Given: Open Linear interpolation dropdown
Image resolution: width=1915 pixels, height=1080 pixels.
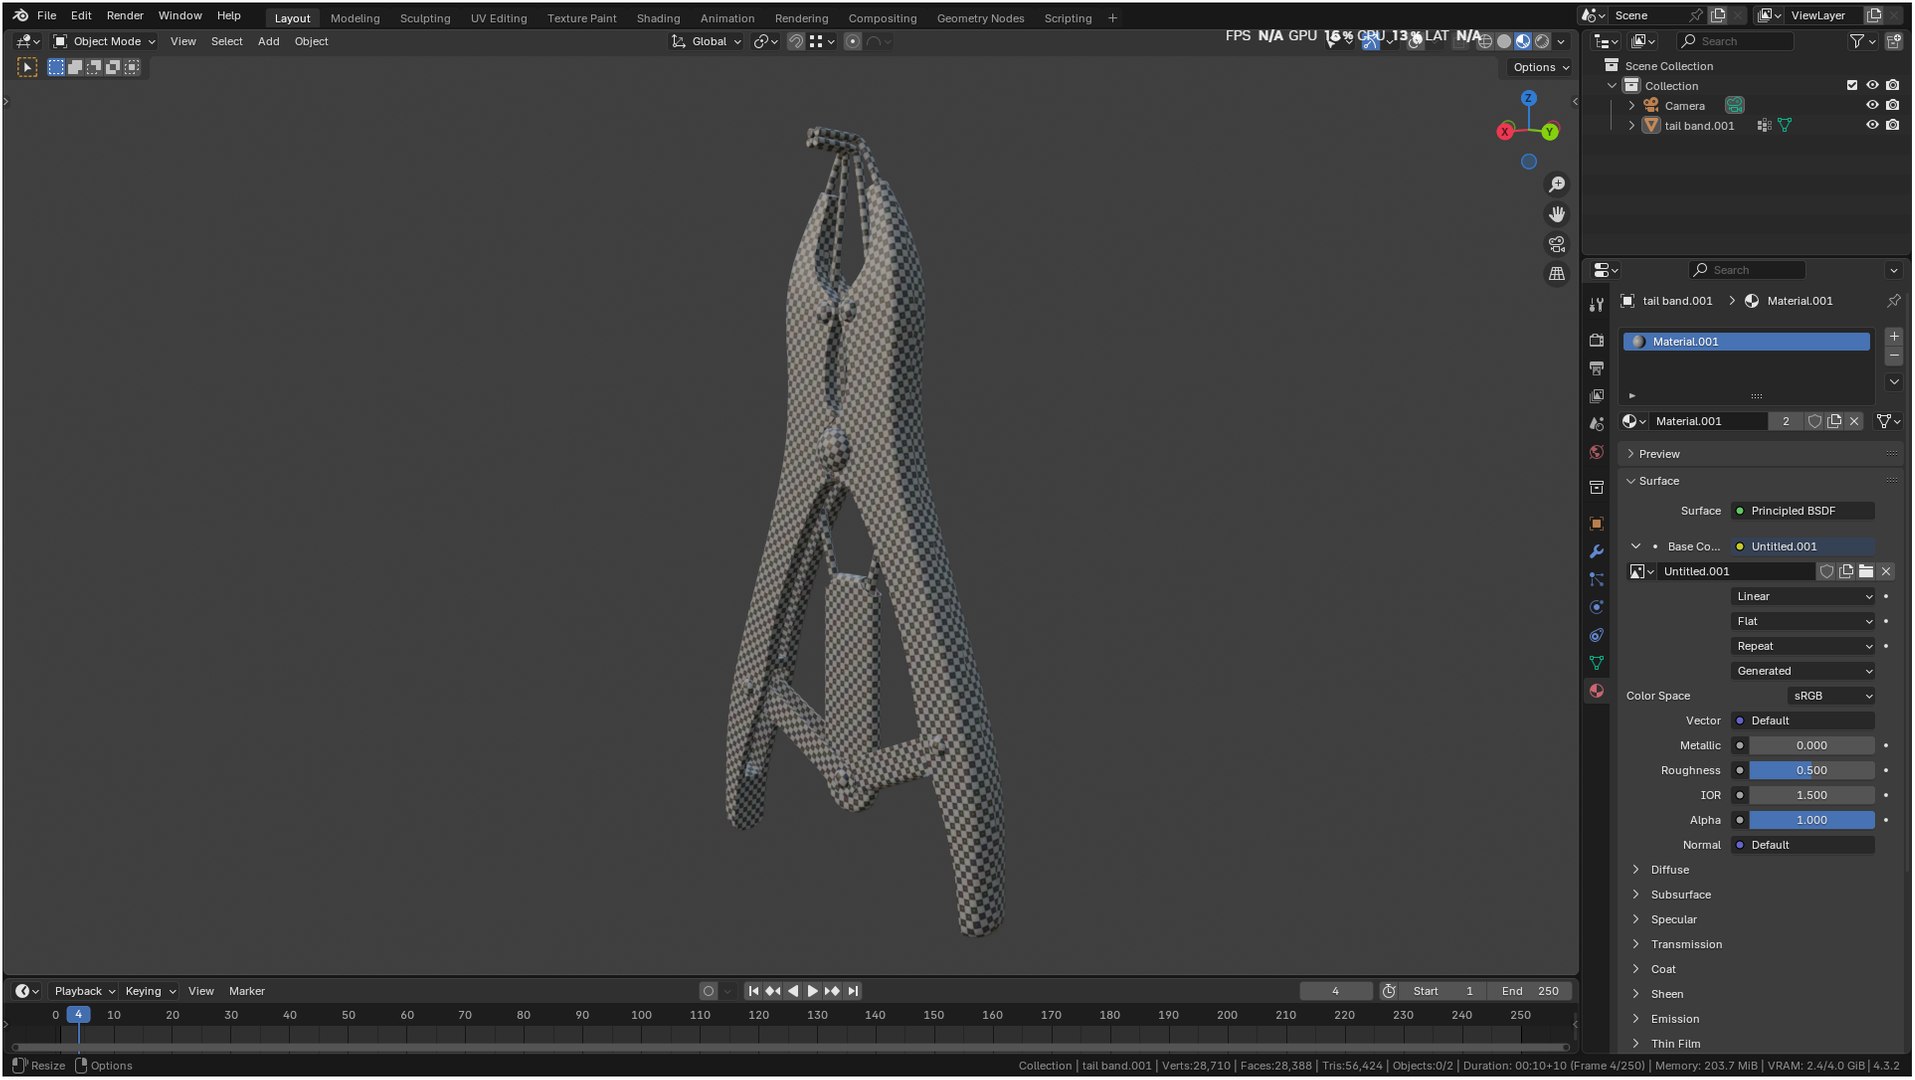Looking at the screenshot, I should pos(1804,597).
